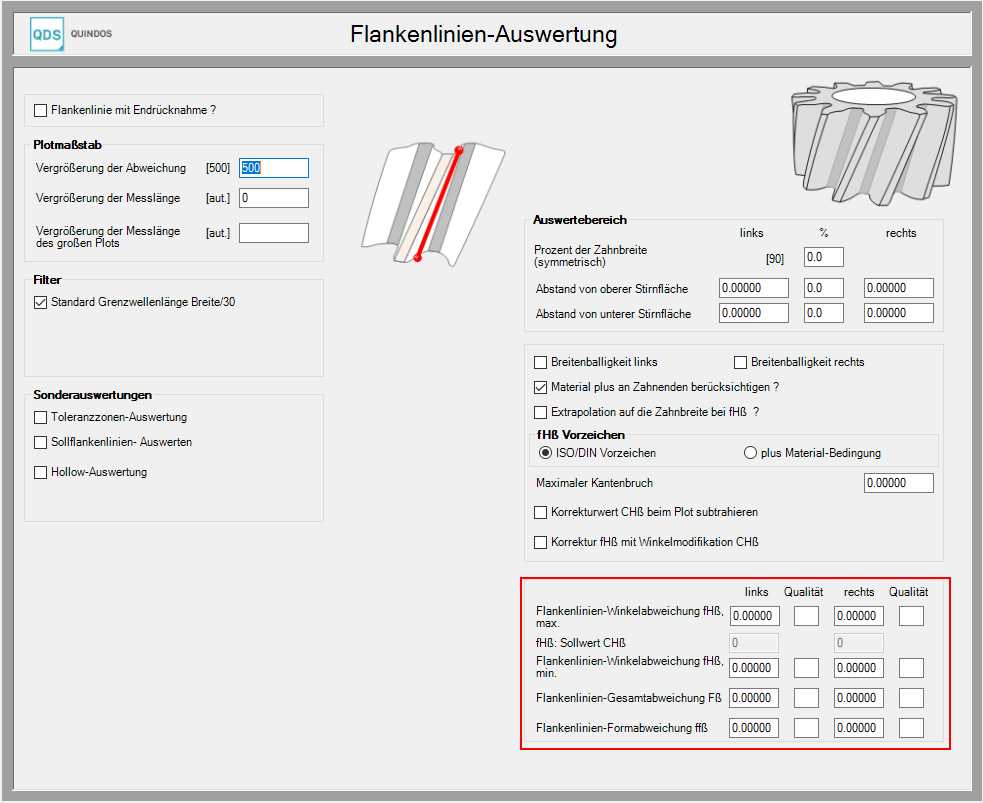This screenshot has height=803, width=983.
Task: Uncheck 'Standard Grenzwellenlänge Breite/30' filter
Action: click(x=41, y=302)
